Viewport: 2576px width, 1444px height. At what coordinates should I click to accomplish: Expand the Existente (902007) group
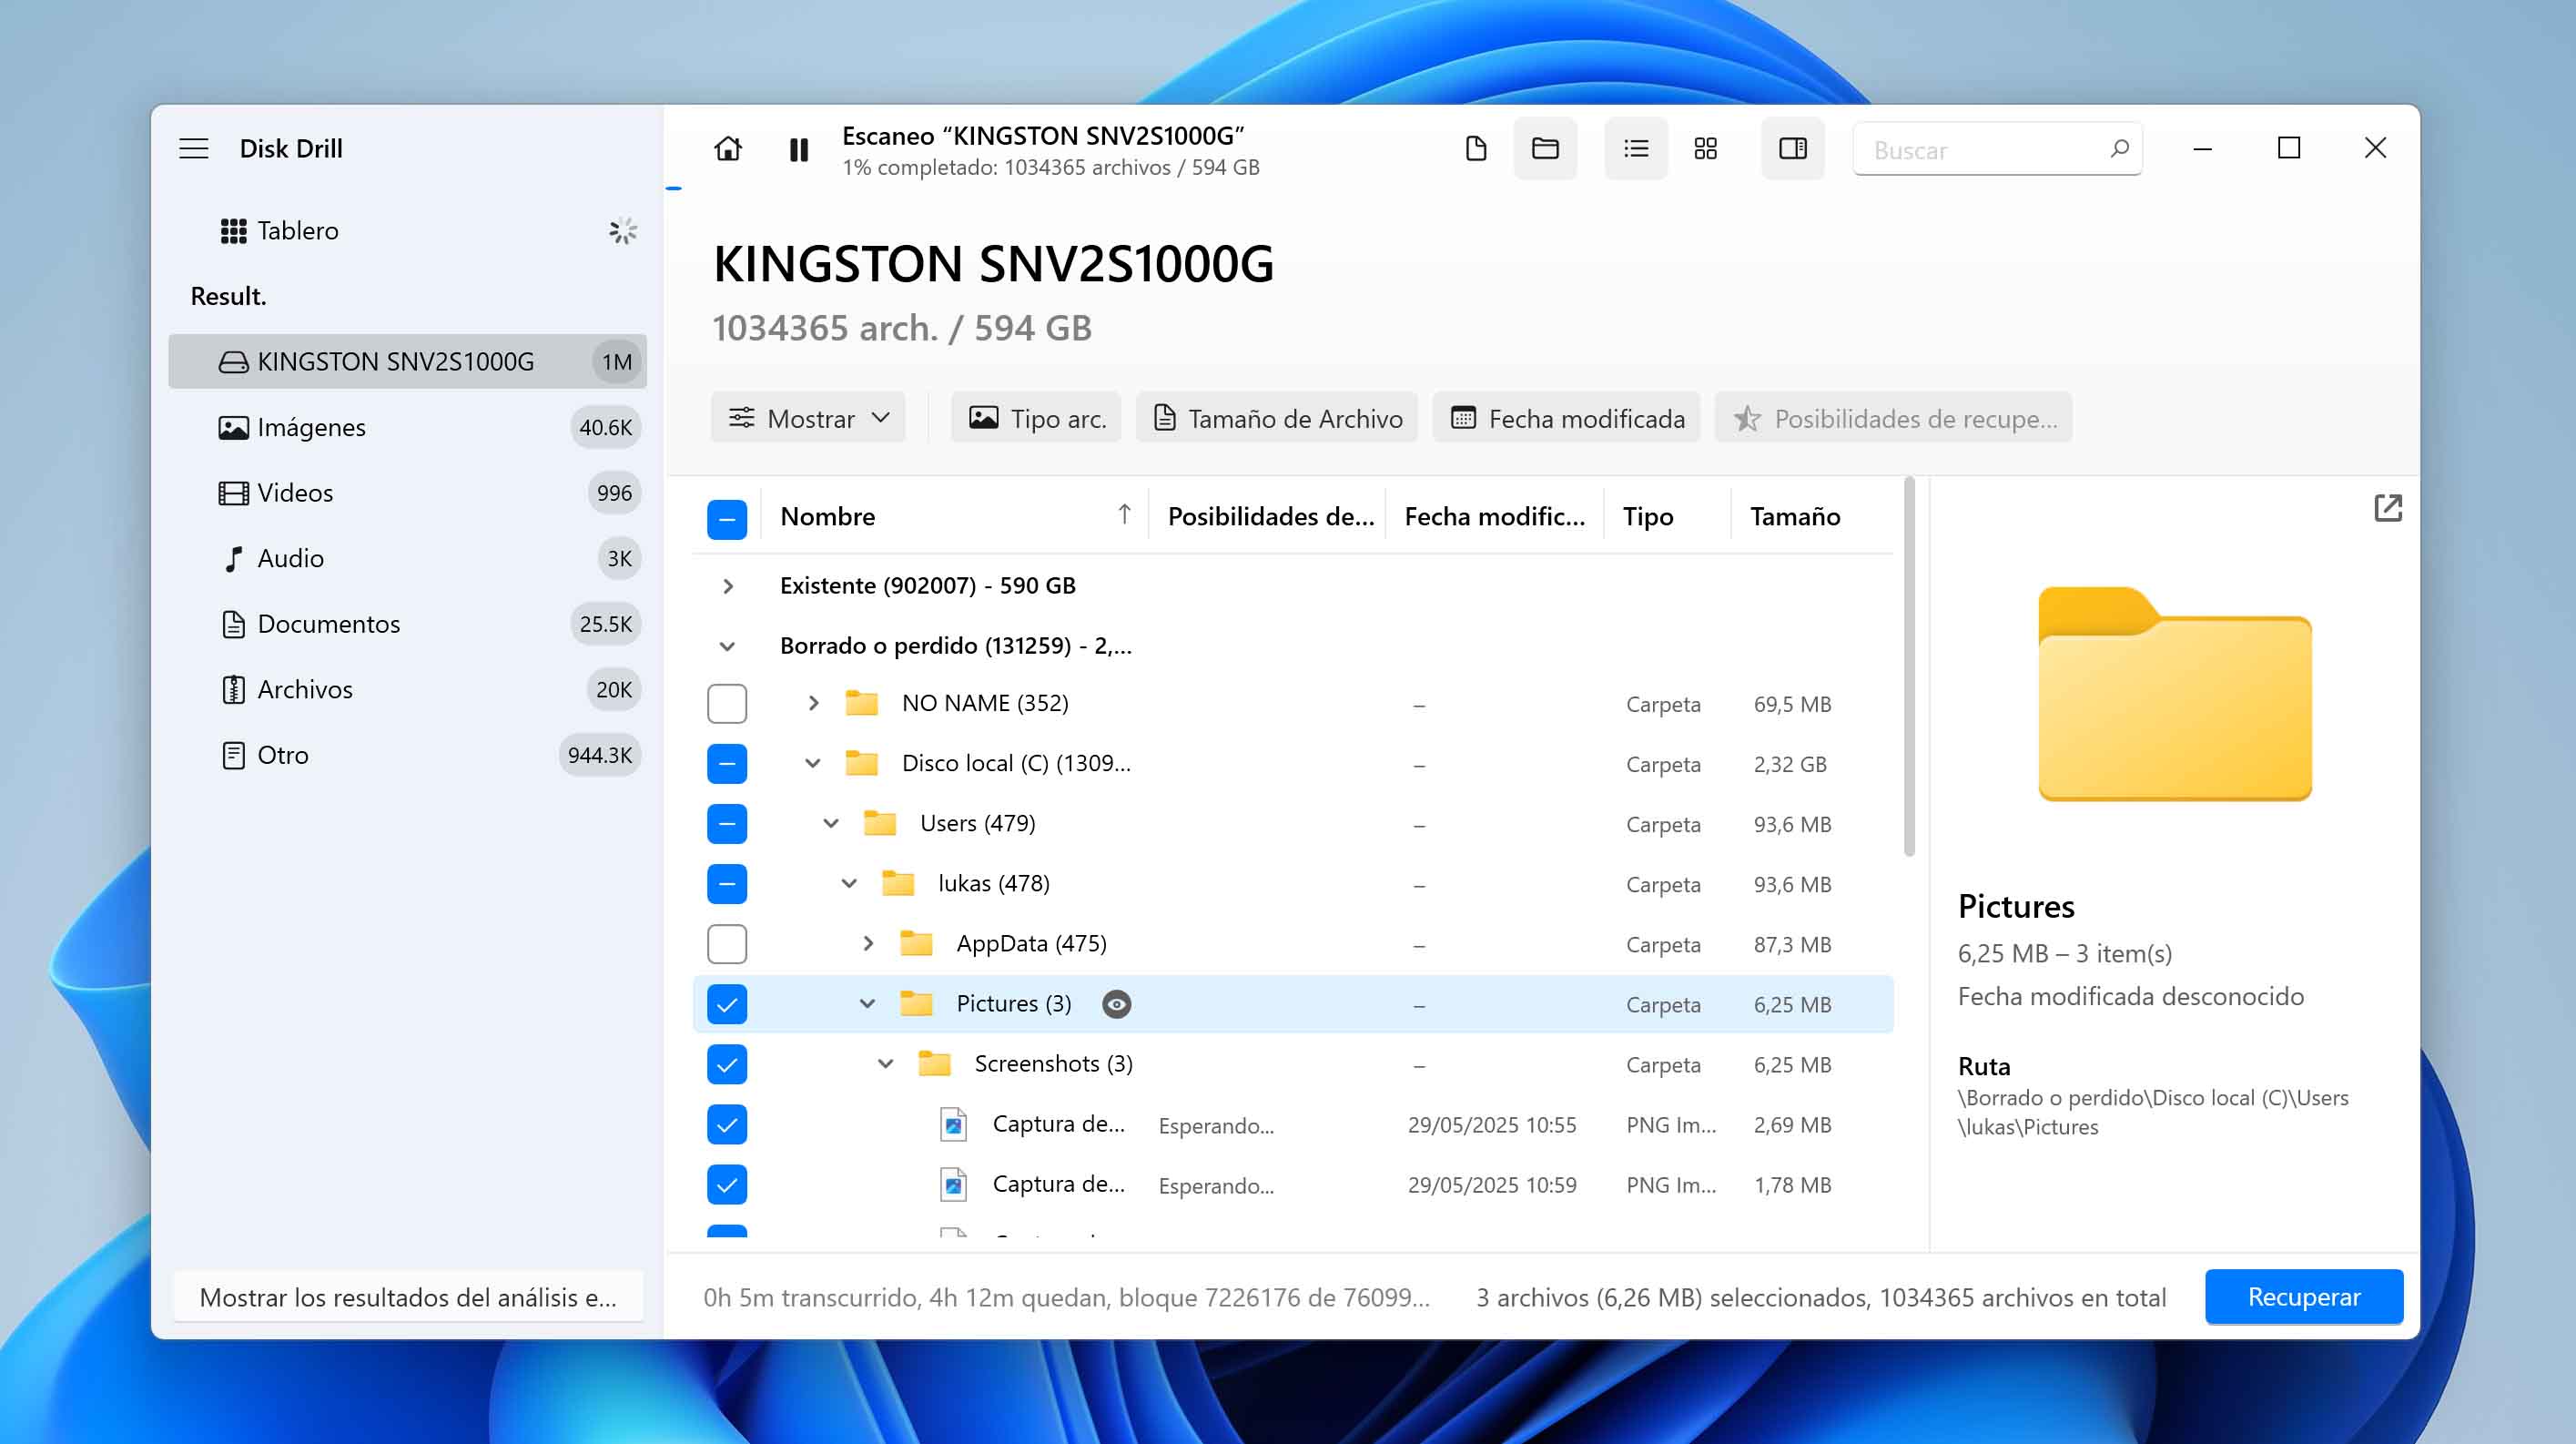[728, 586]
